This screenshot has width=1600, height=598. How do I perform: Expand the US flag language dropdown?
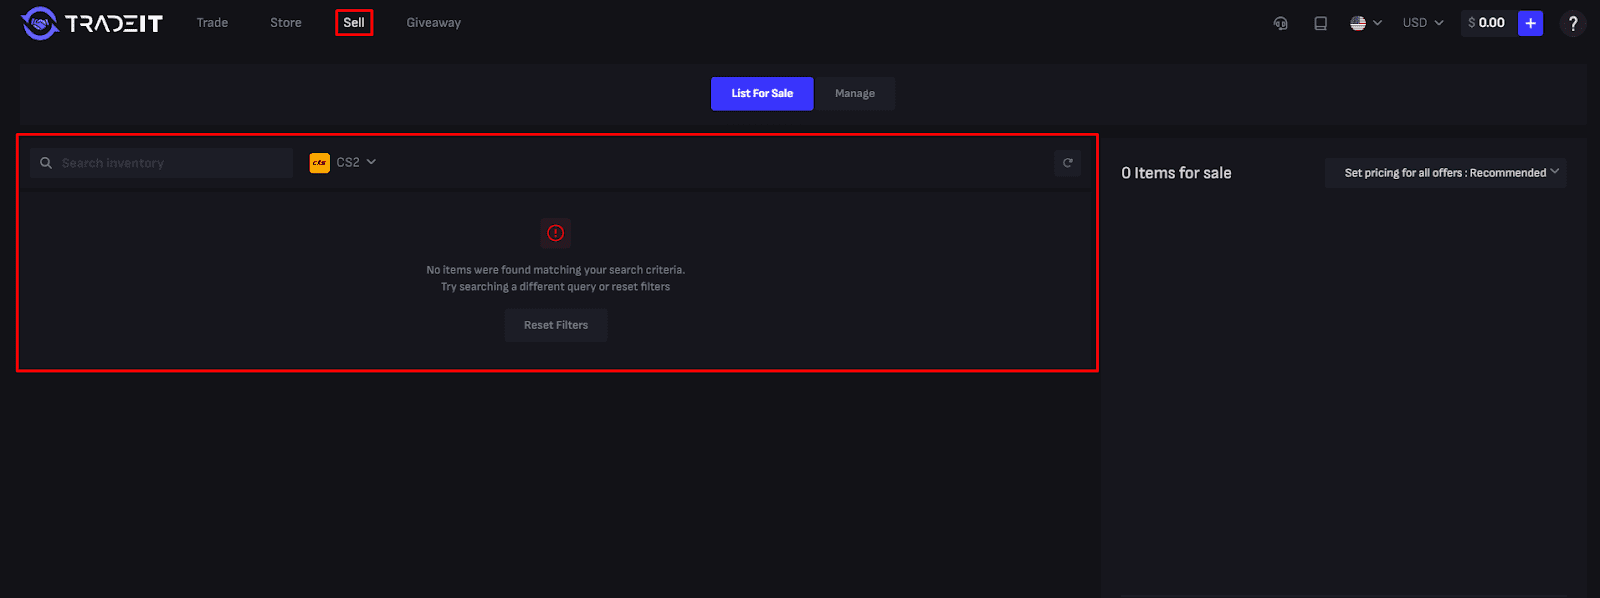click(1365, 23)
